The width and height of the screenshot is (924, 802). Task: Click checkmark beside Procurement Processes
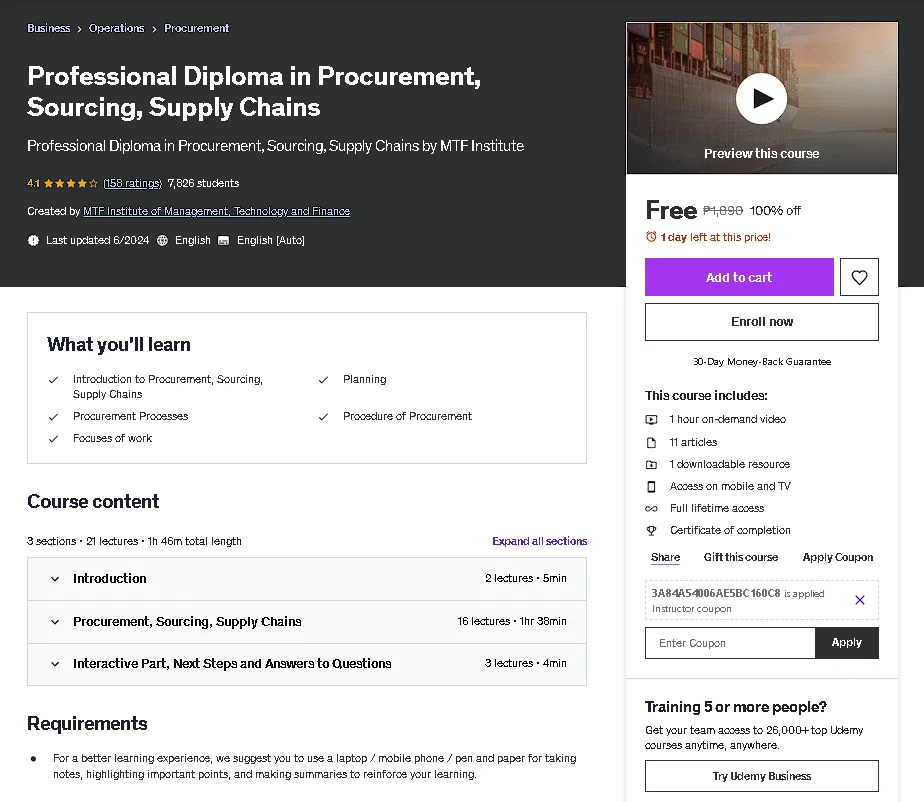pyautogui.click(x=54, y=417)
